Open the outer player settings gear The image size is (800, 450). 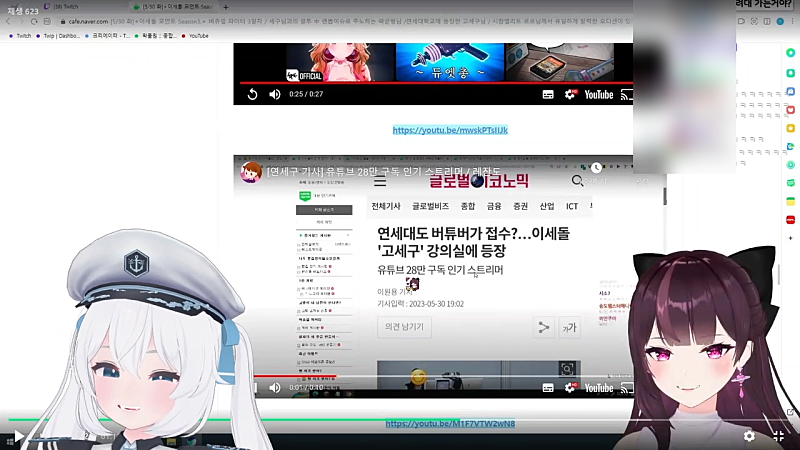749,436
